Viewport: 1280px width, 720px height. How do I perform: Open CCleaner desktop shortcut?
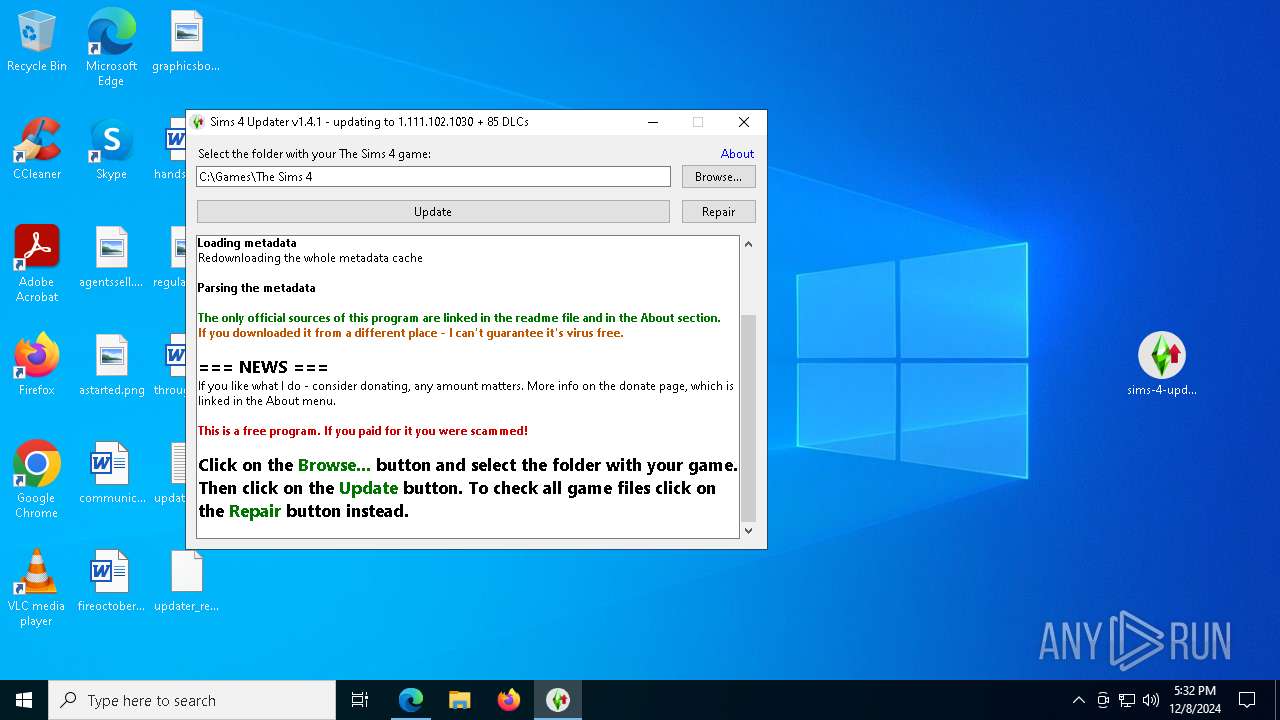click(37, 150)
